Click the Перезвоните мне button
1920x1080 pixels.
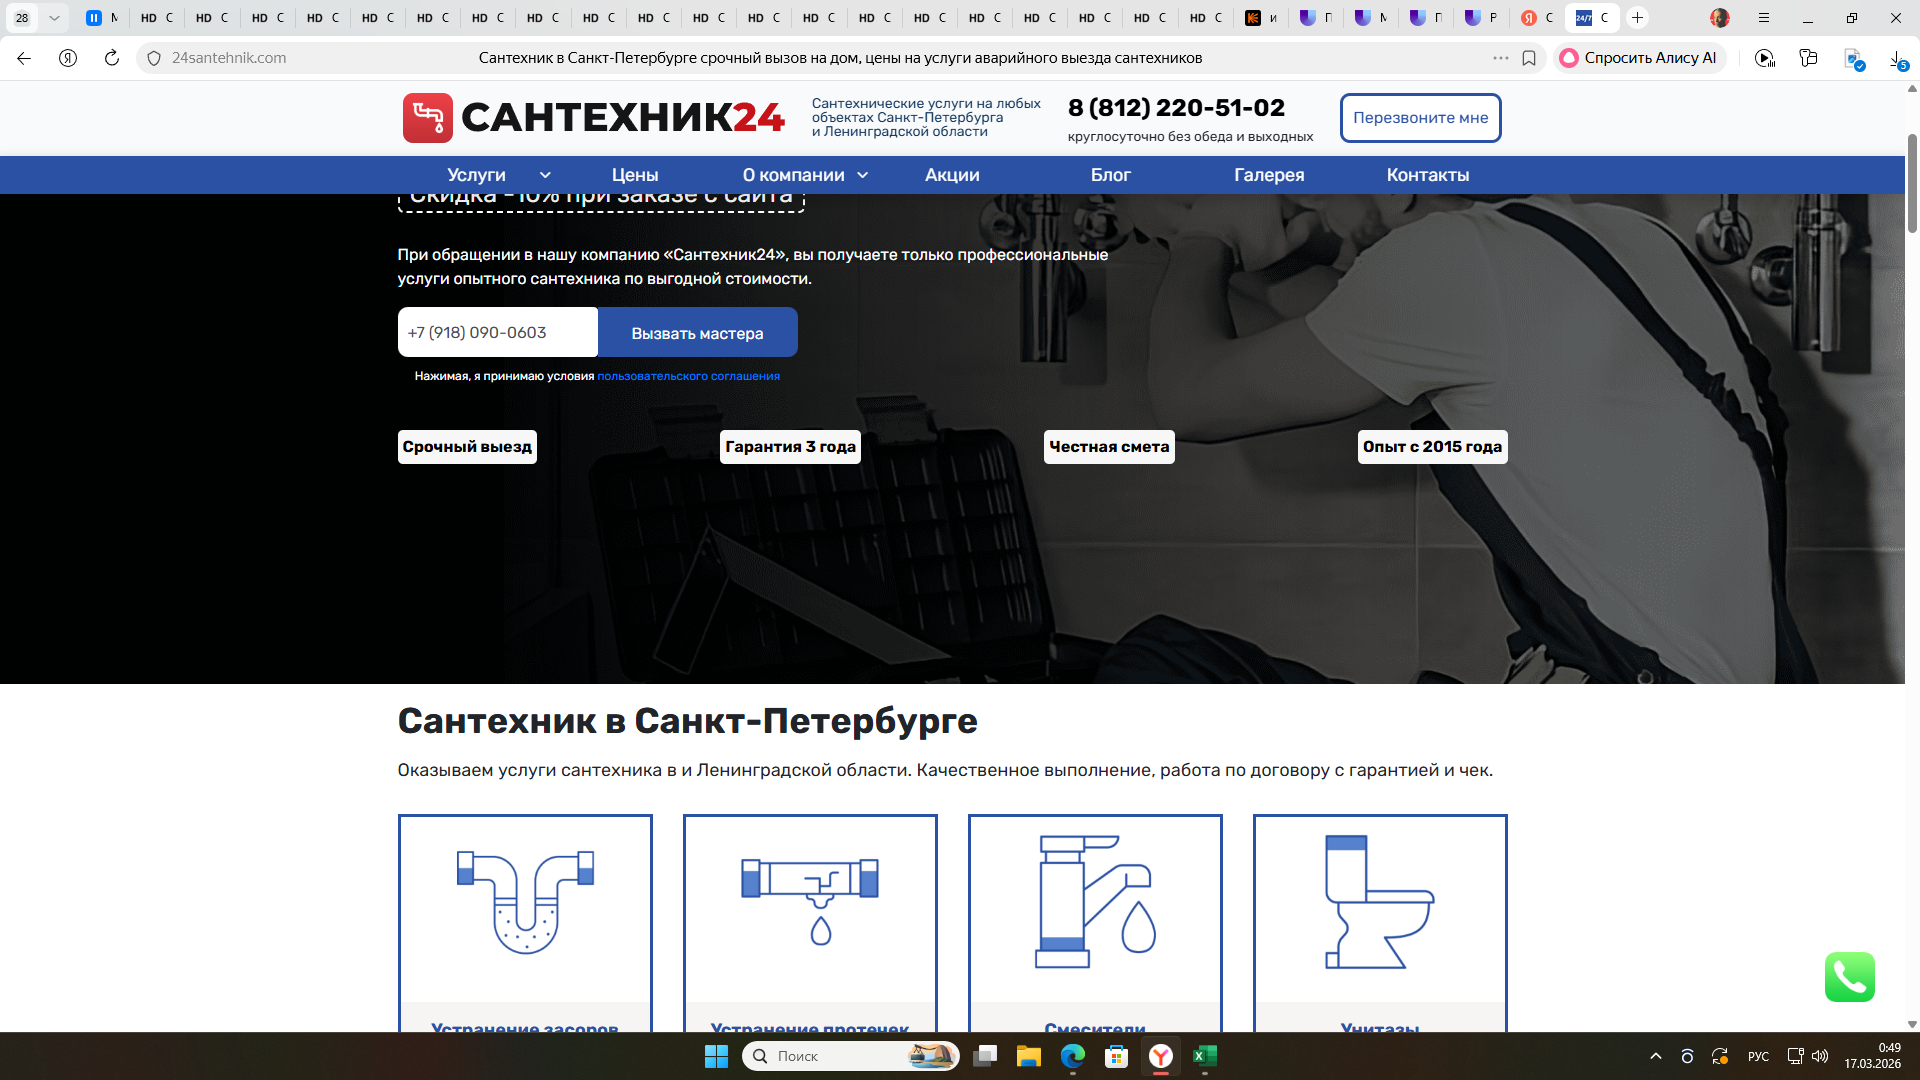coord(1420,118)
